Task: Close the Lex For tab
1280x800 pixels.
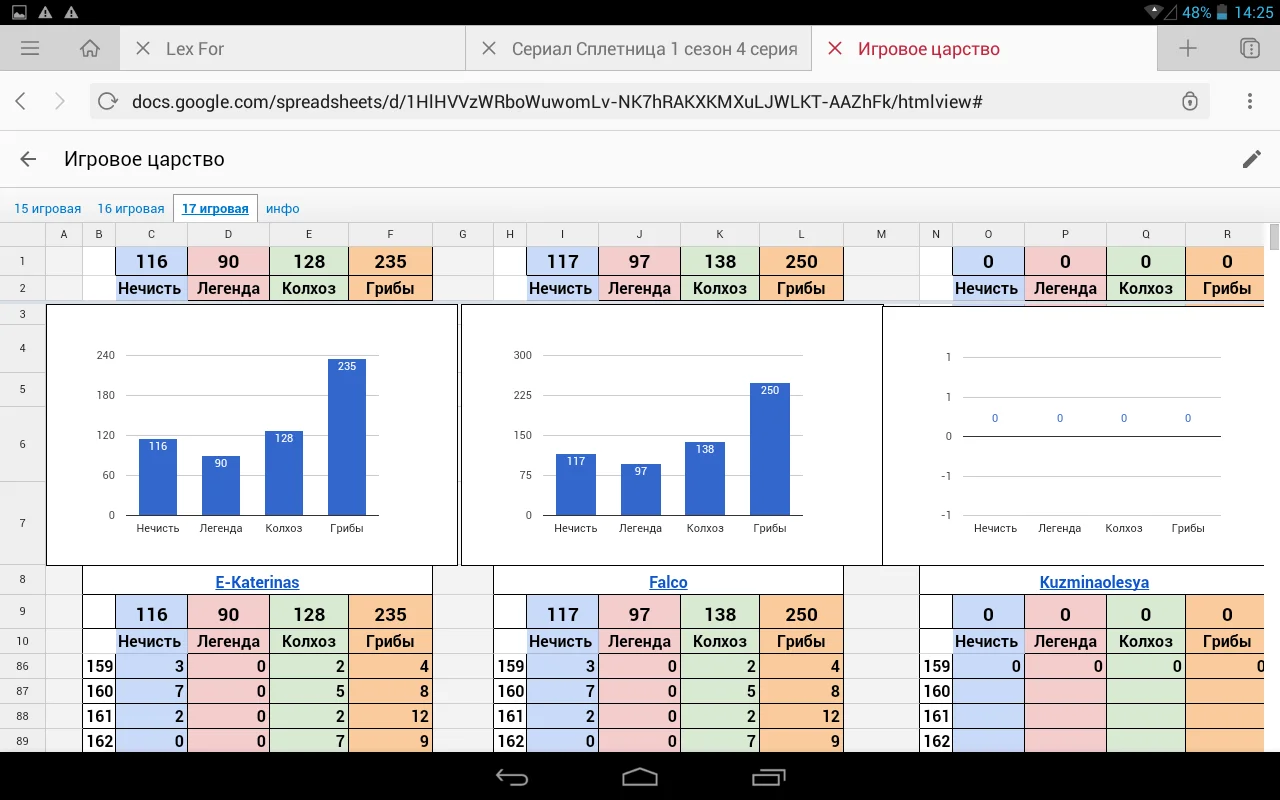Action: coord(143,48)
